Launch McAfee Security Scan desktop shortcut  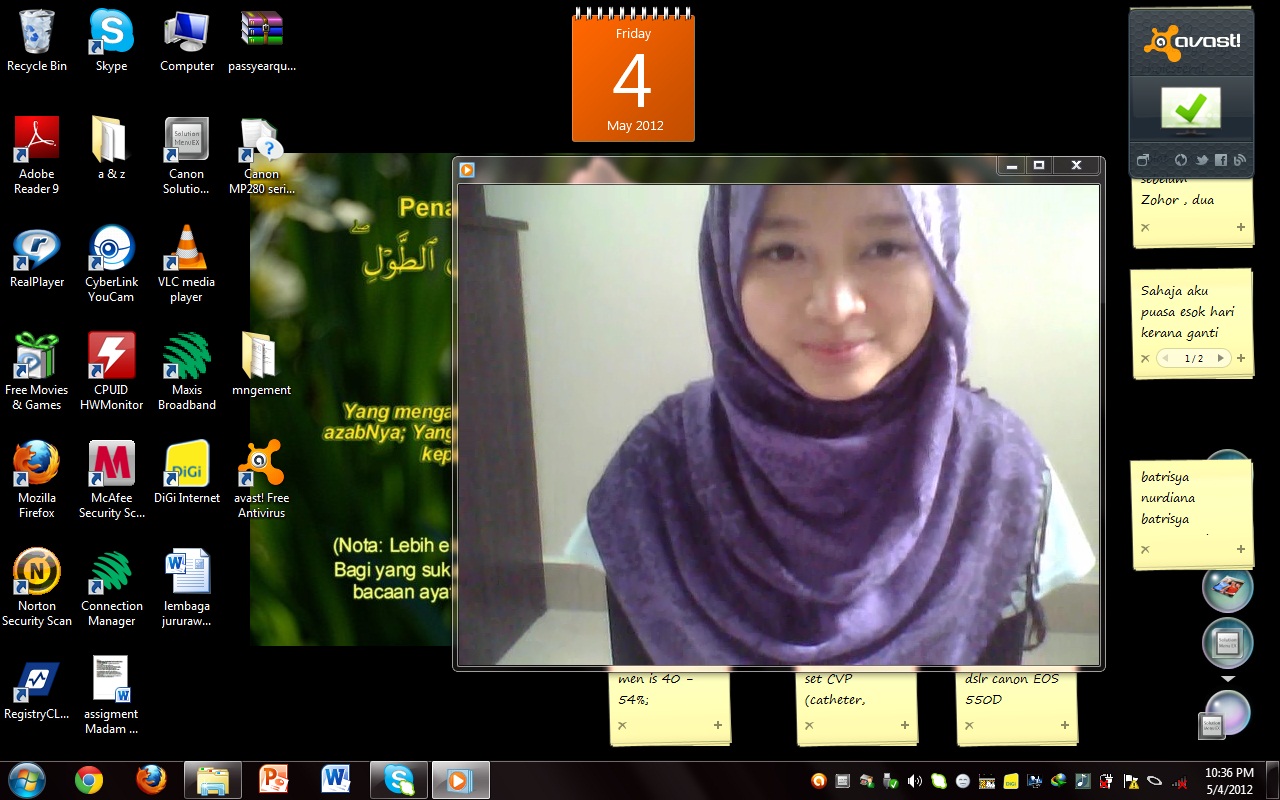(x=111, y=479)
